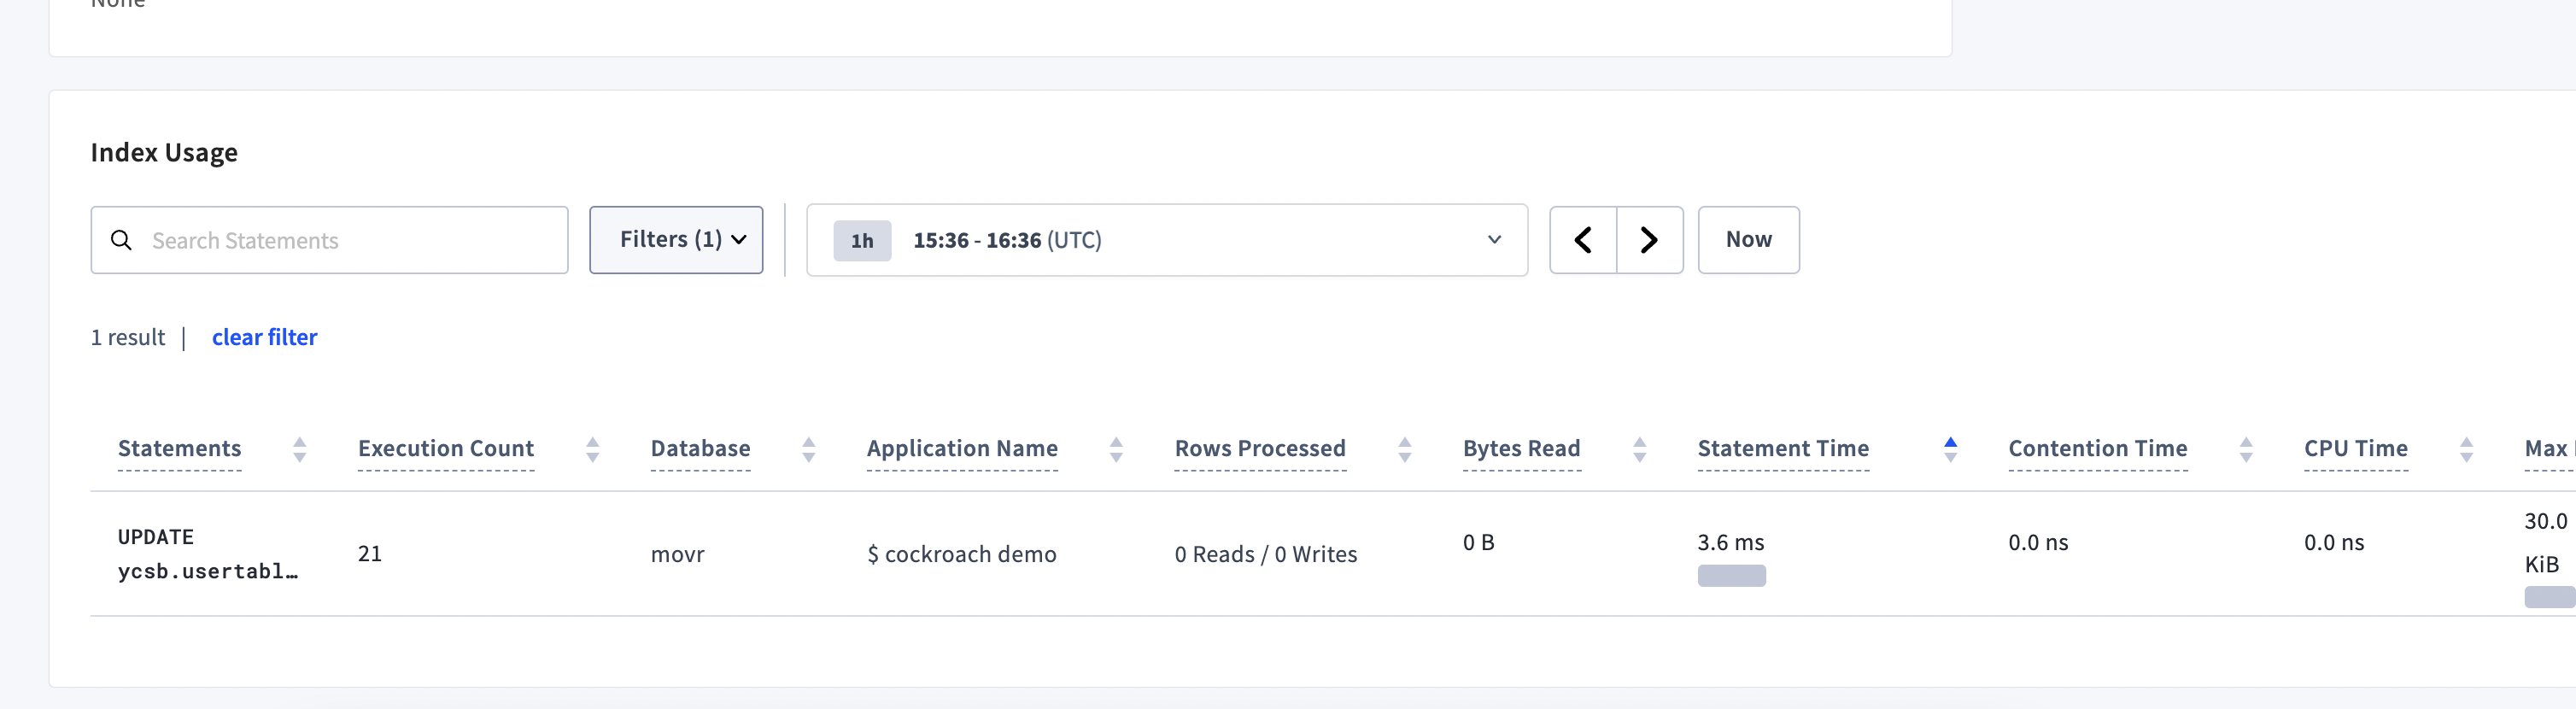Viewport: 2576px width, 709px height.
Task: Sort by Execution Count arrows
Action: [592, 450]
